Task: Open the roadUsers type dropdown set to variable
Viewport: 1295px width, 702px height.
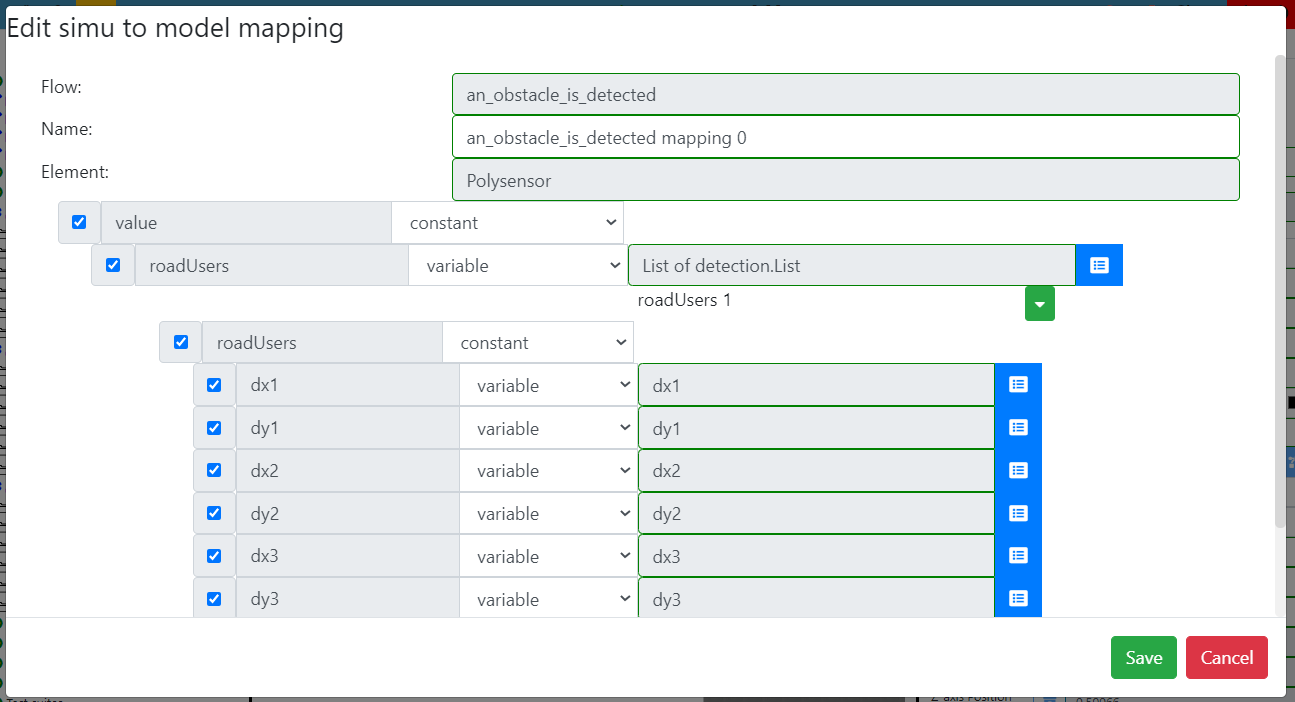Action: pyautogui.click(x=518, y=265)
